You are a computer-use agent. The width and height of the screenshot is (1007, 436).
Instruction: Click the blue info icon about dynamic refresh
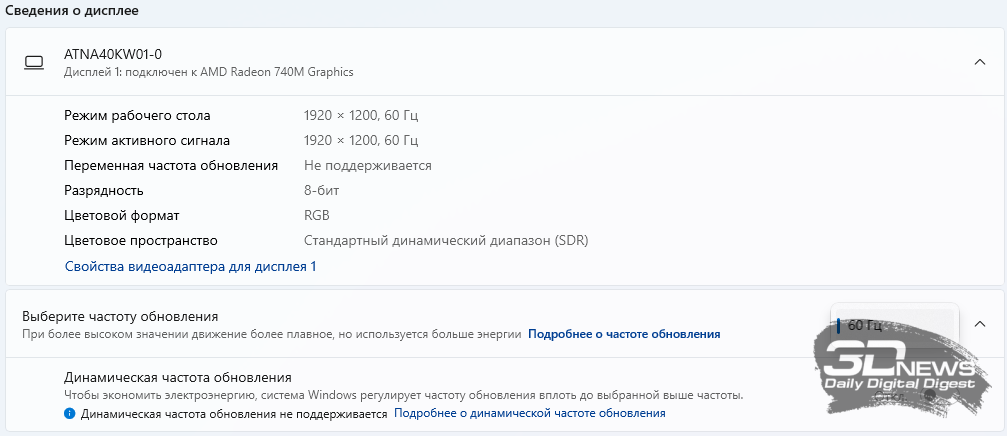pos(70,413)
